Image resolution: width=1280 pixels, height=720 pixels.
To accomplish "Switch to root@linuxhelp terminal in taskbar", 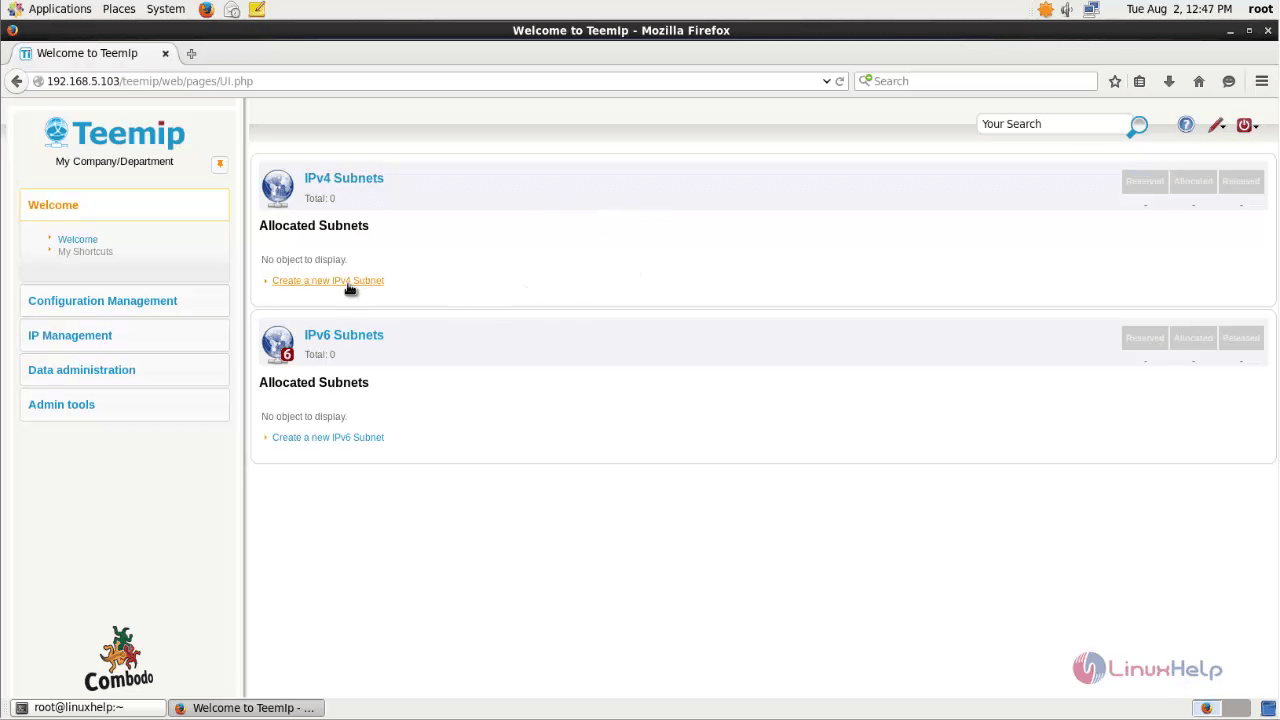I will click(x=88, y=708).
